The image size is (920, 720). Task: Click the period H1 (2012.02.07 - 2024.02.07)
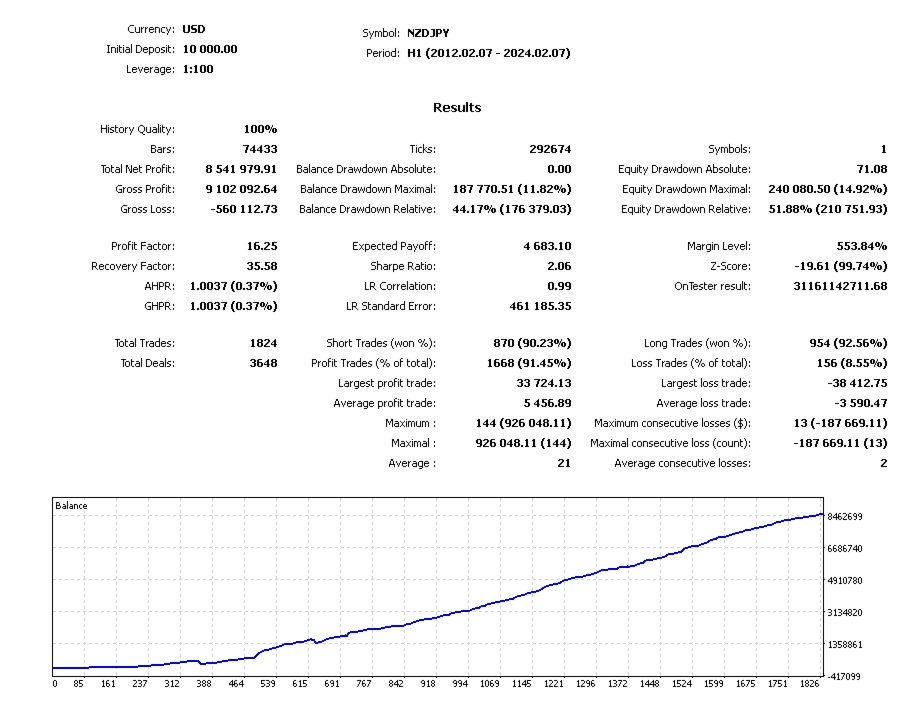tap(489, 53)
